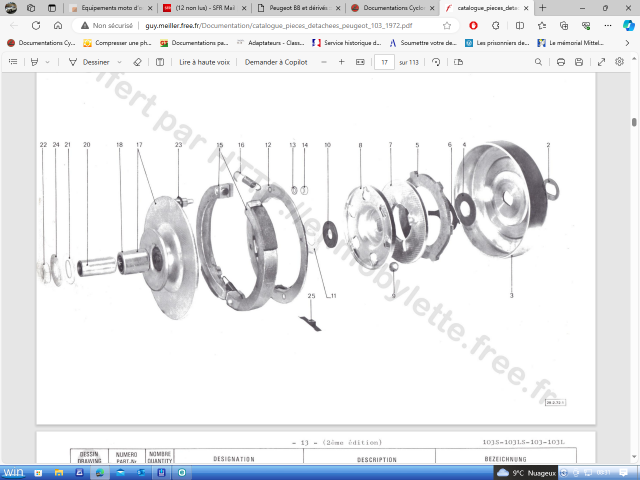640x480 pixels.
Task: Click Demander à Copilot button
Action: click(275, 62)
